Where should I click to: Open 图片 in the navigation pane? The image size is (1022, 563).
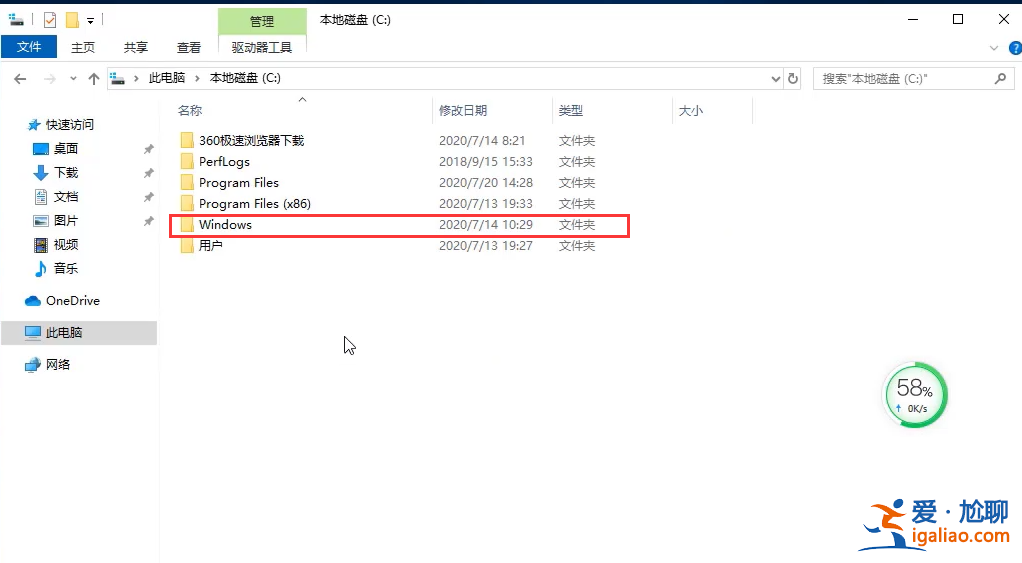(65, 221)
